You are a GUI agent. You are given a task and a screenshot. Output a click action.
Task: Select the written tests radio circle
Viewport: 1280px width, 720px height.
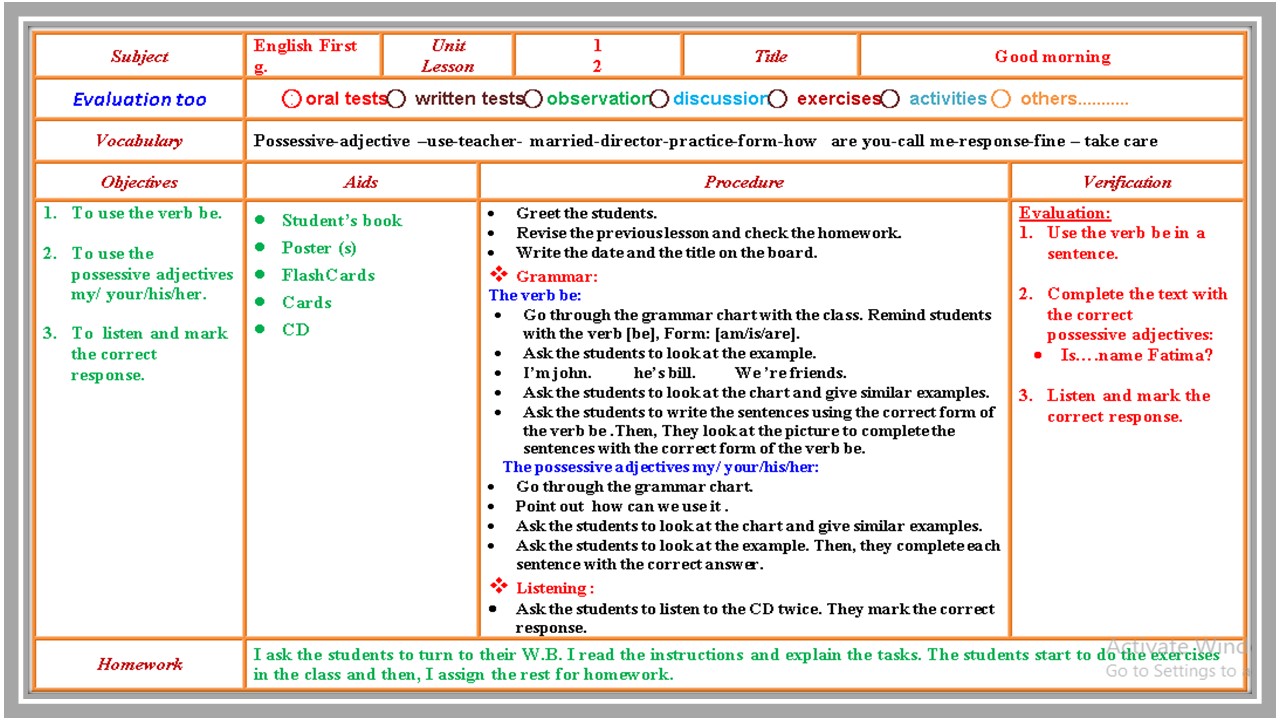tap(397, 99)
